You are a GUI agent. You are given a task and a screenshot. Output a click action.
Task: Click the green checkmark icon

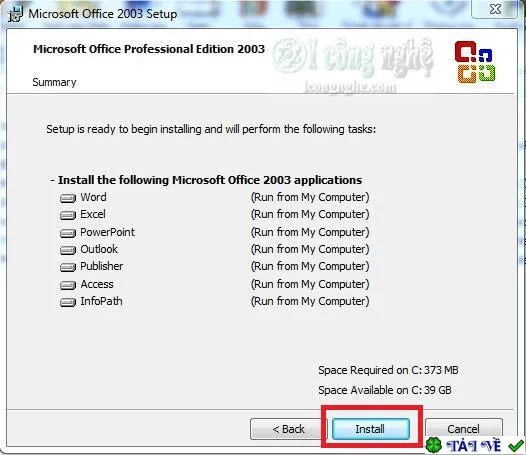pyautogui.click(x=516, y=446)
